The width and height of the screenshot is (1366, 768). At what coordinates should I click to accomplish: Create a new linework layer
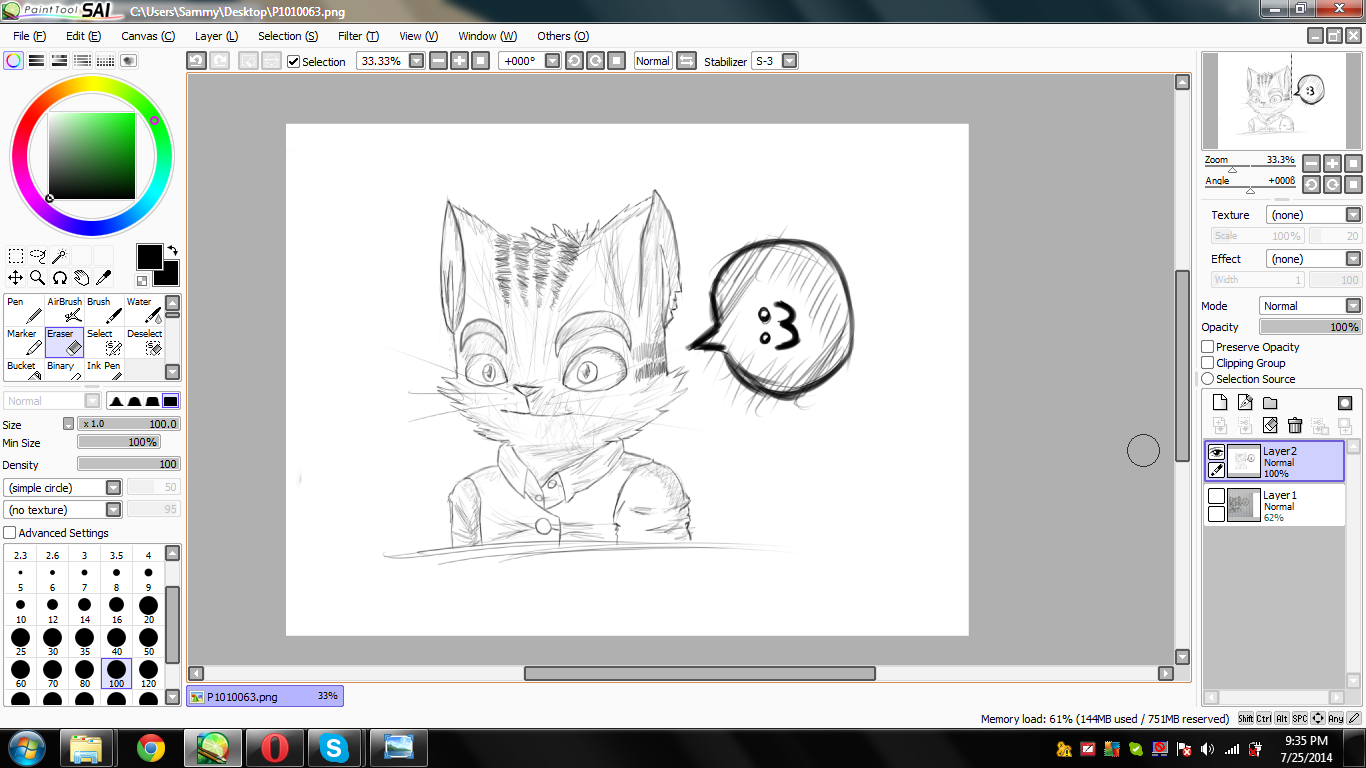(1245, 403)
